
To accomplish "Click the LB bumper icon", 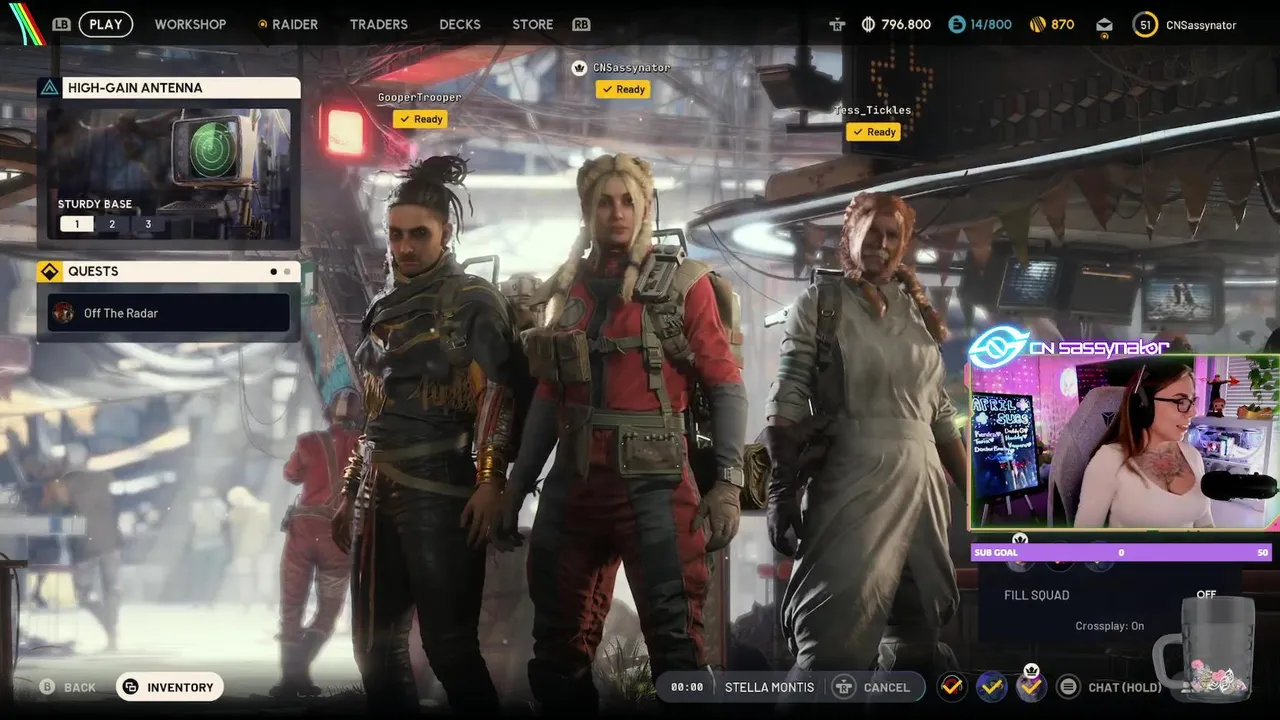I will point(62,24).
